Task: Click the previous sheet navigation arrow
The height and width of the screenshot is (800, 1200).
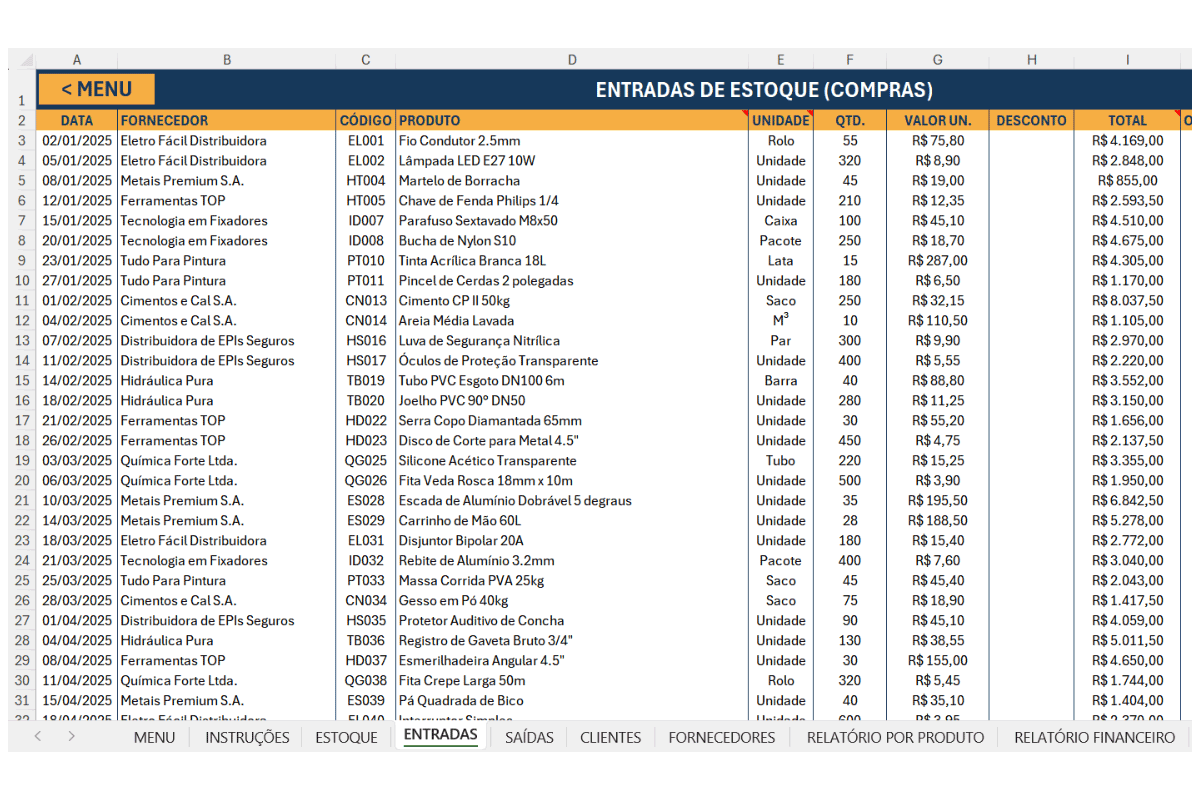Action: 38,736
